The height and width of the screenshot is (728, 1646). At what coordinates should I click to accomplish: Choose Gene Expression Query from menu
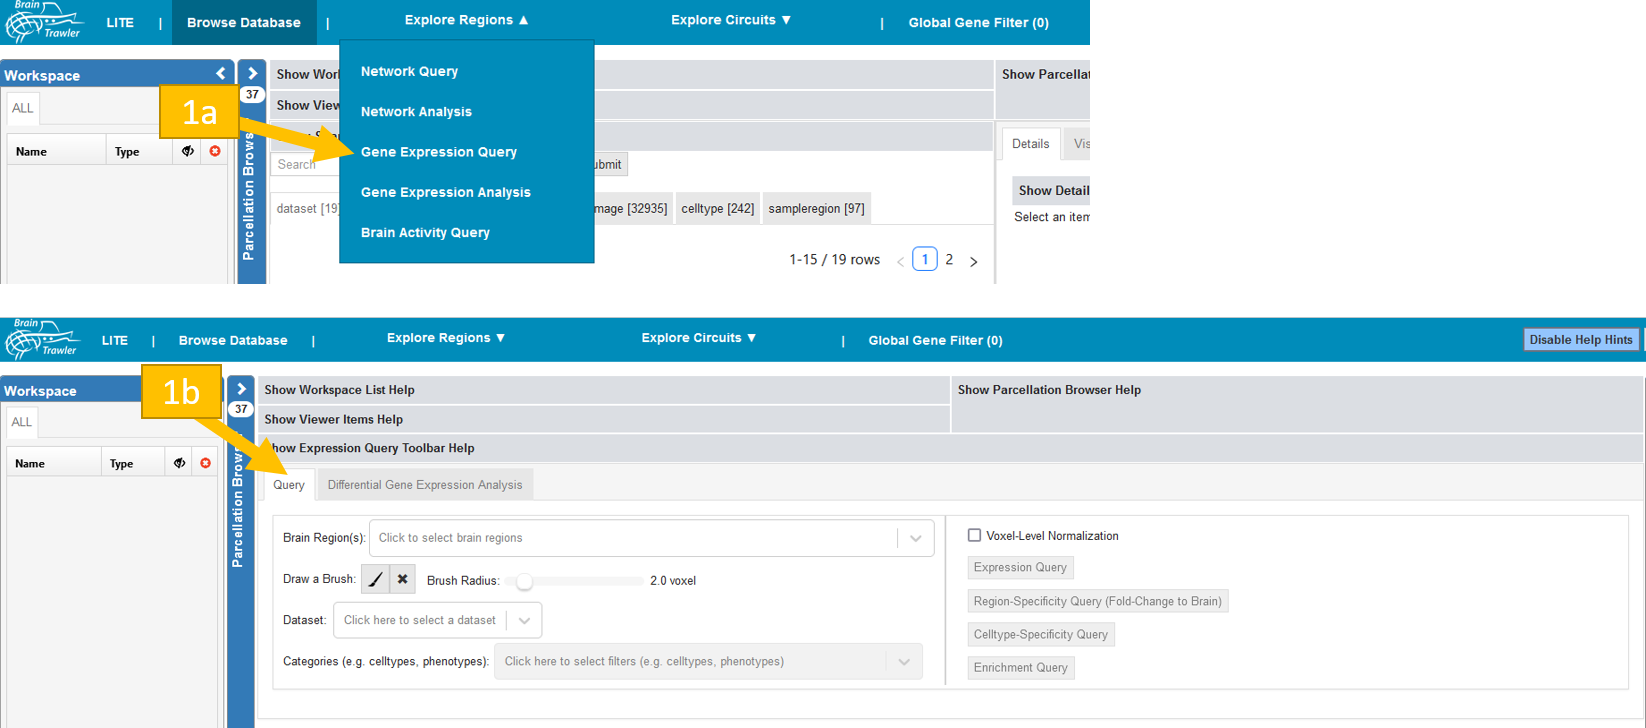coord(439,152)
